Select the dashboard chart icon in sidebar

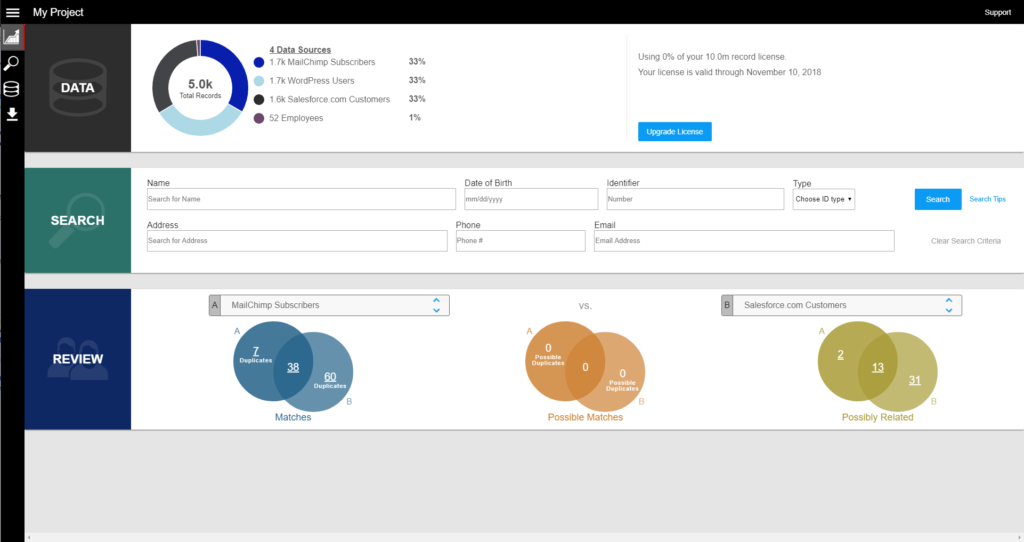(12, 37)
